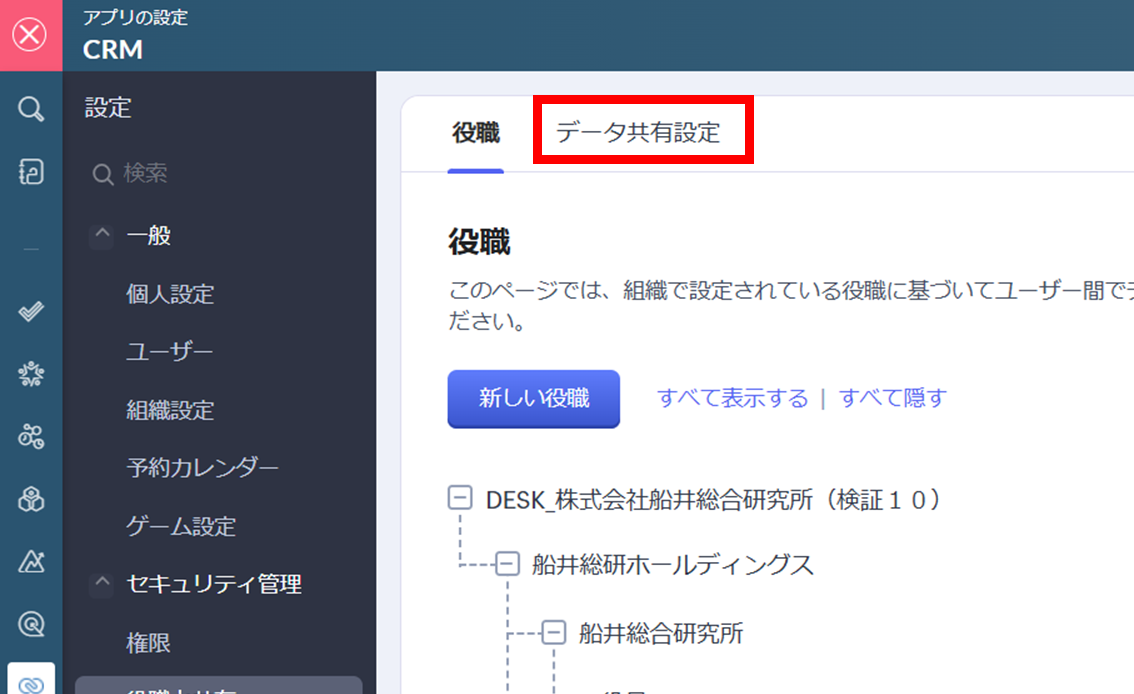
Task: Collapse the 船井総合研究所 tree node
Action: (554, 632)
